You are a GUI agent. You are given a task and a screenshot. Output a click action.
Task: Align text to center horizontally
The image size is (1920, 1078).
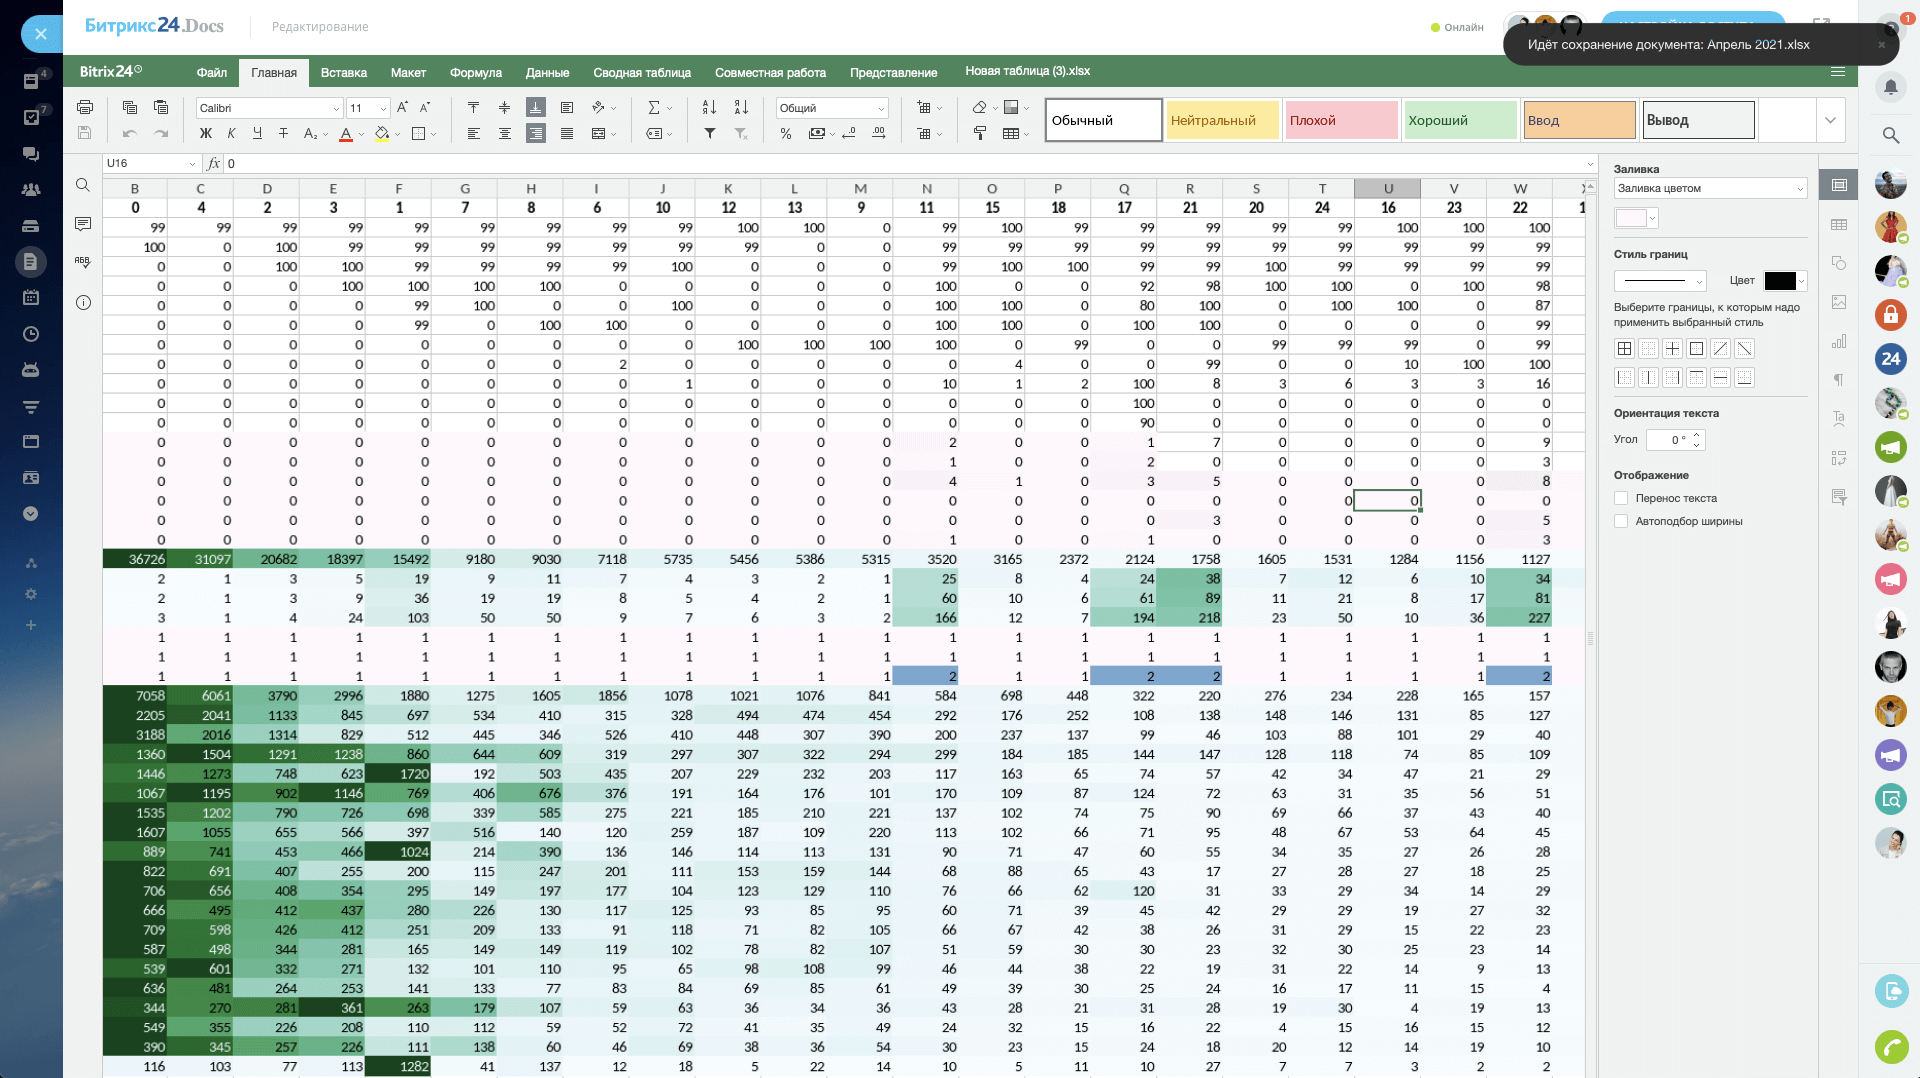(x=505, y=133)
